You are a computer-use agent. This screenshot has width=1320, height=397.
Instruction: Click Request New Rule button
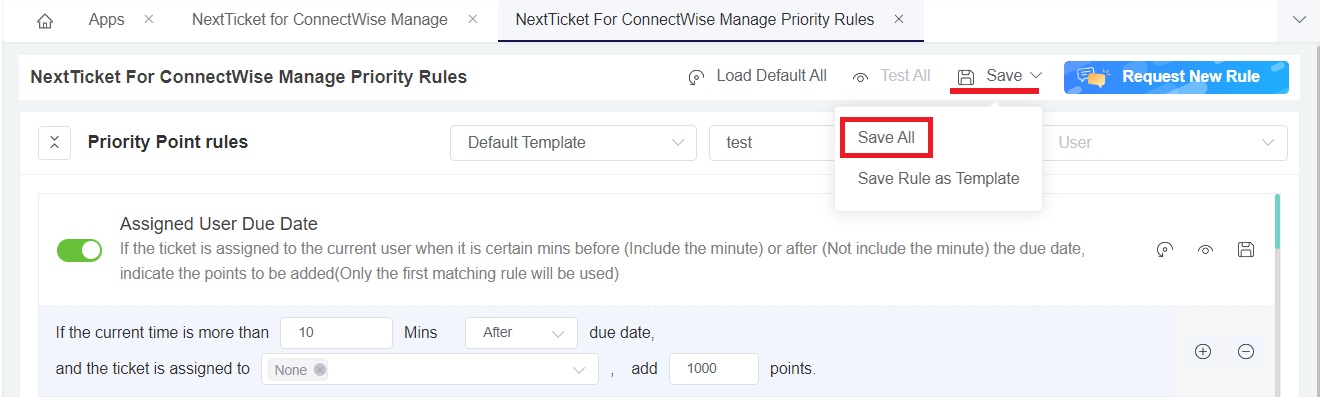coord(1176,76)
